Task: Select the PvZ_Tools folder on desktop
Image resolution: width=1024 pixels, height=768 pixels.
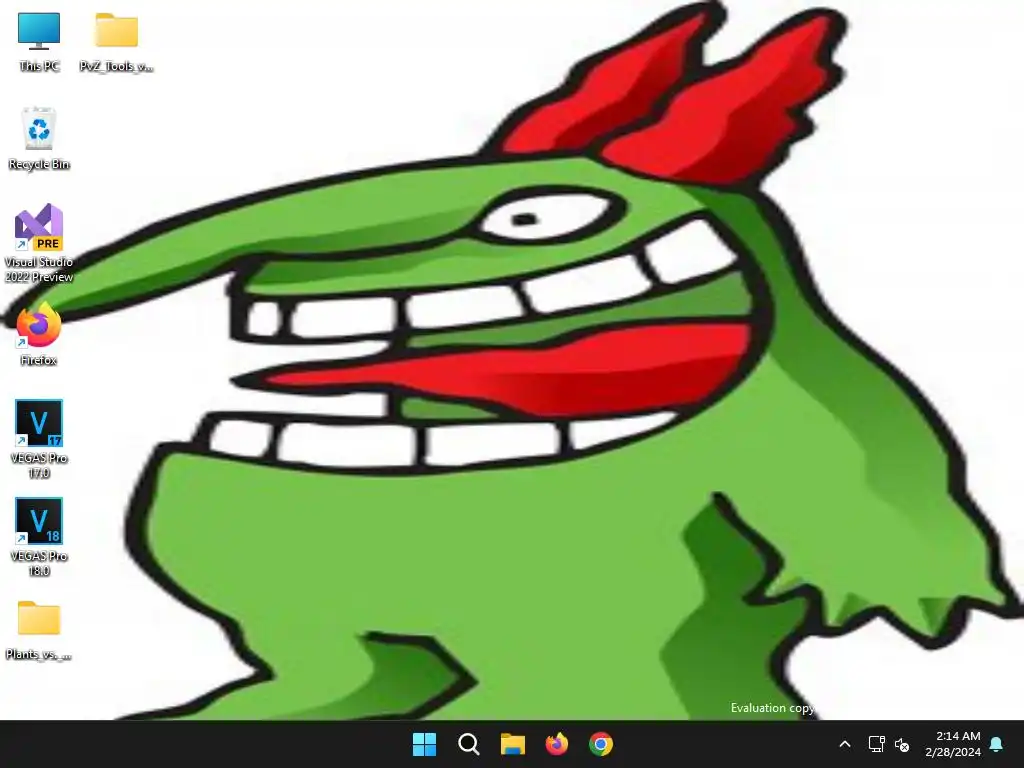Action: (116, 42)
